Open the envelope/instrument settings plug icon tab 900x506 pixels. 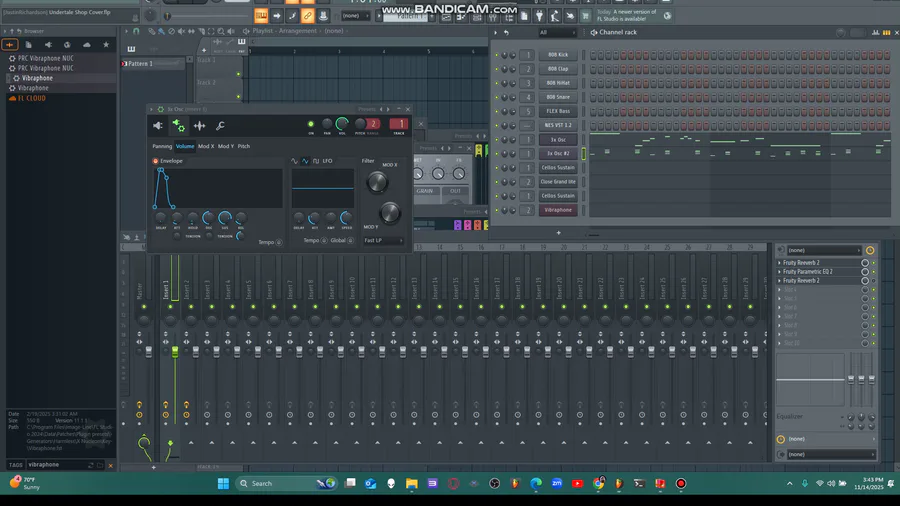pos(179,126)
